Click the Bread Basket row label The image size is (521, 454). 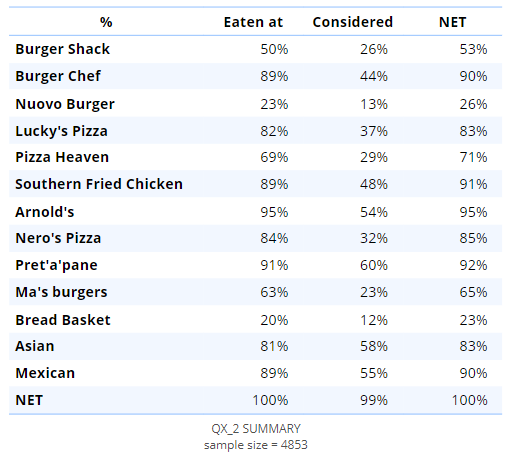pos(63,320)
